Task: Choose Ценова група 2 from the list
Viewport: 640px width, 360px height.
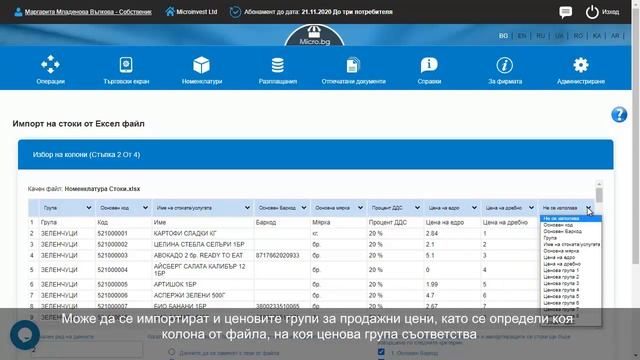Action: pyautogui.click(x=571, y=277)
